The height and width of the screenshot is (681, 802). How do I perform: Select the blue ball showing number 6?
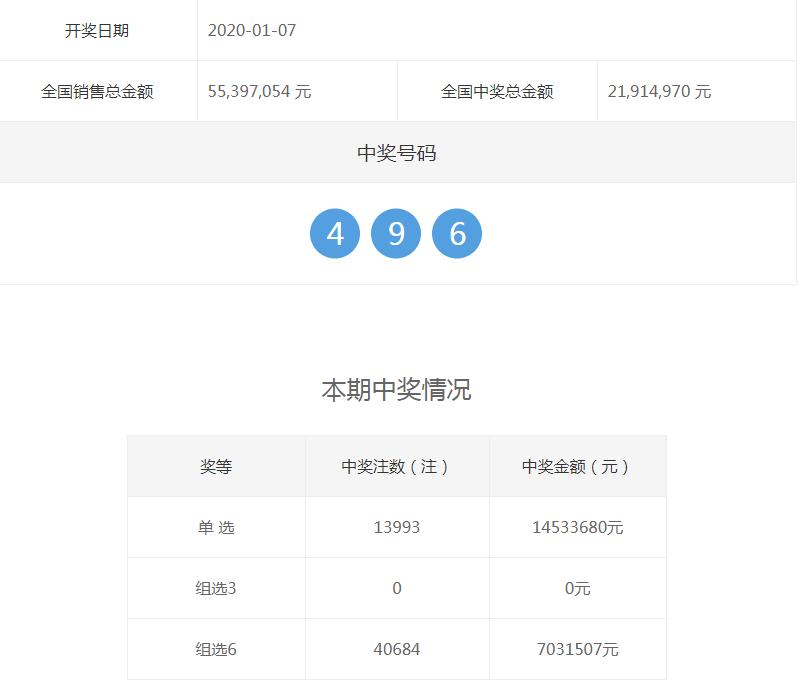tap(455, 232)
